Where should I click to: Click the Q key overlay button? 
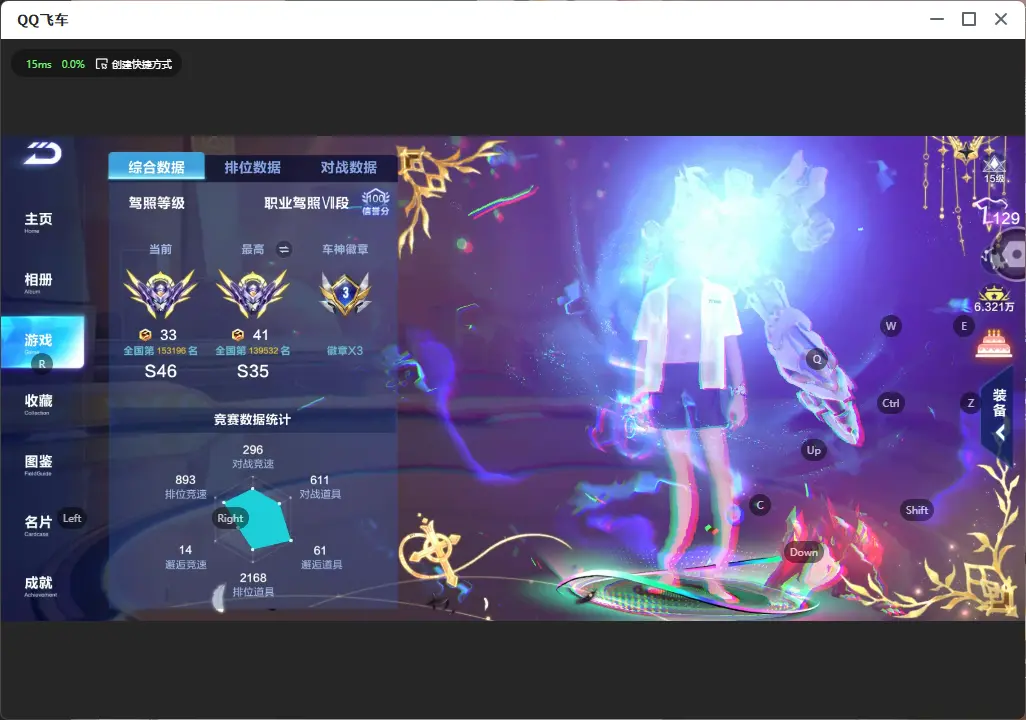coord(817,359)
